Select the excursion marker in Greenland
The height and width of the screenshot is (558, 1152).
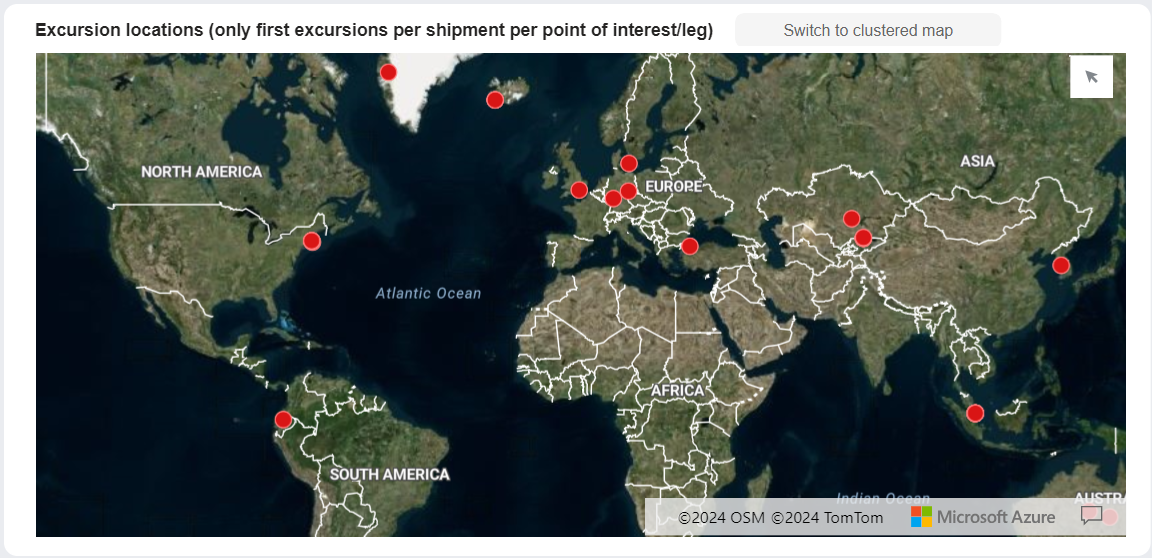[x=388, y=72]
